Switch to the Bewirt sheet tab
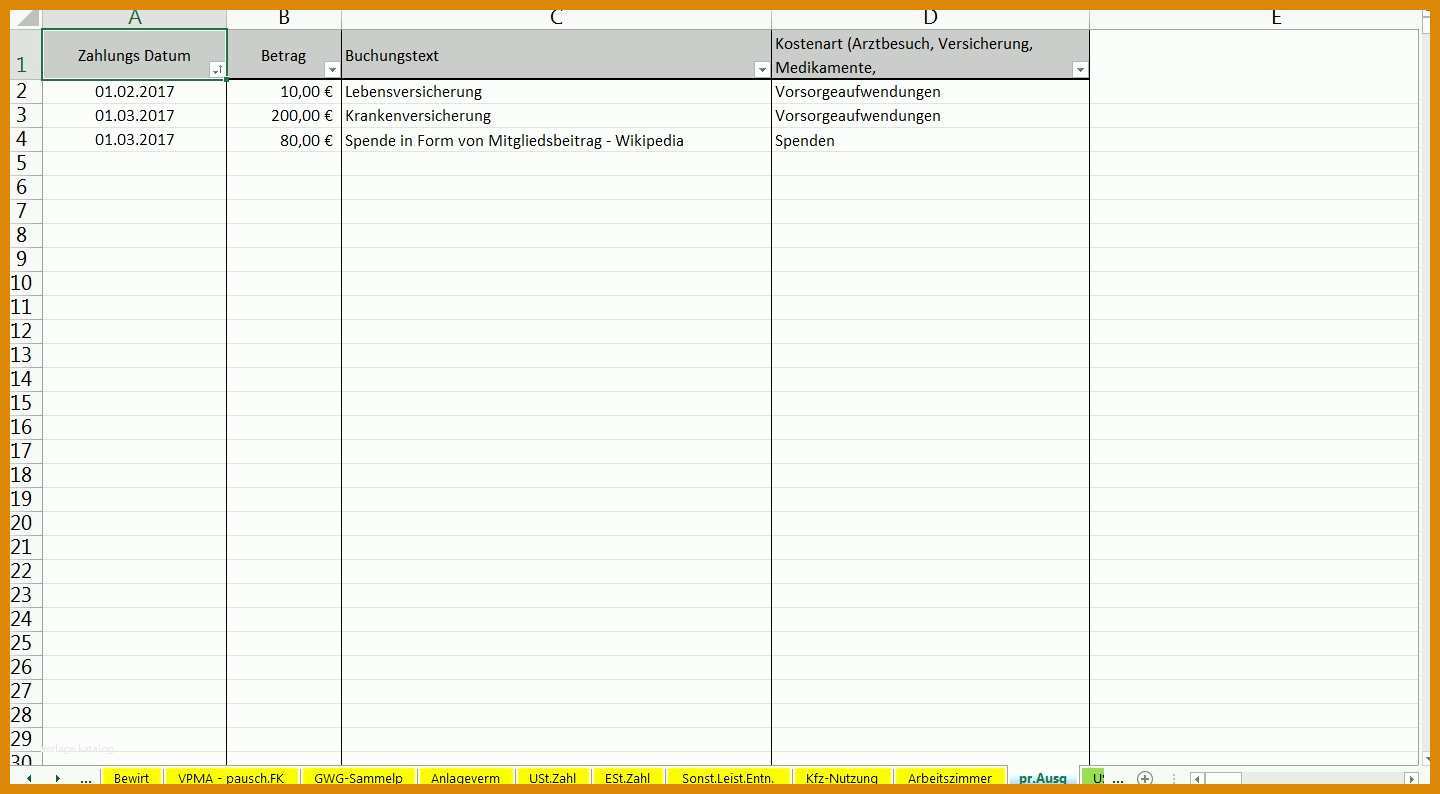Viewport: 1440px width, 794px height. pyautogui.click(x=132, y=778)
